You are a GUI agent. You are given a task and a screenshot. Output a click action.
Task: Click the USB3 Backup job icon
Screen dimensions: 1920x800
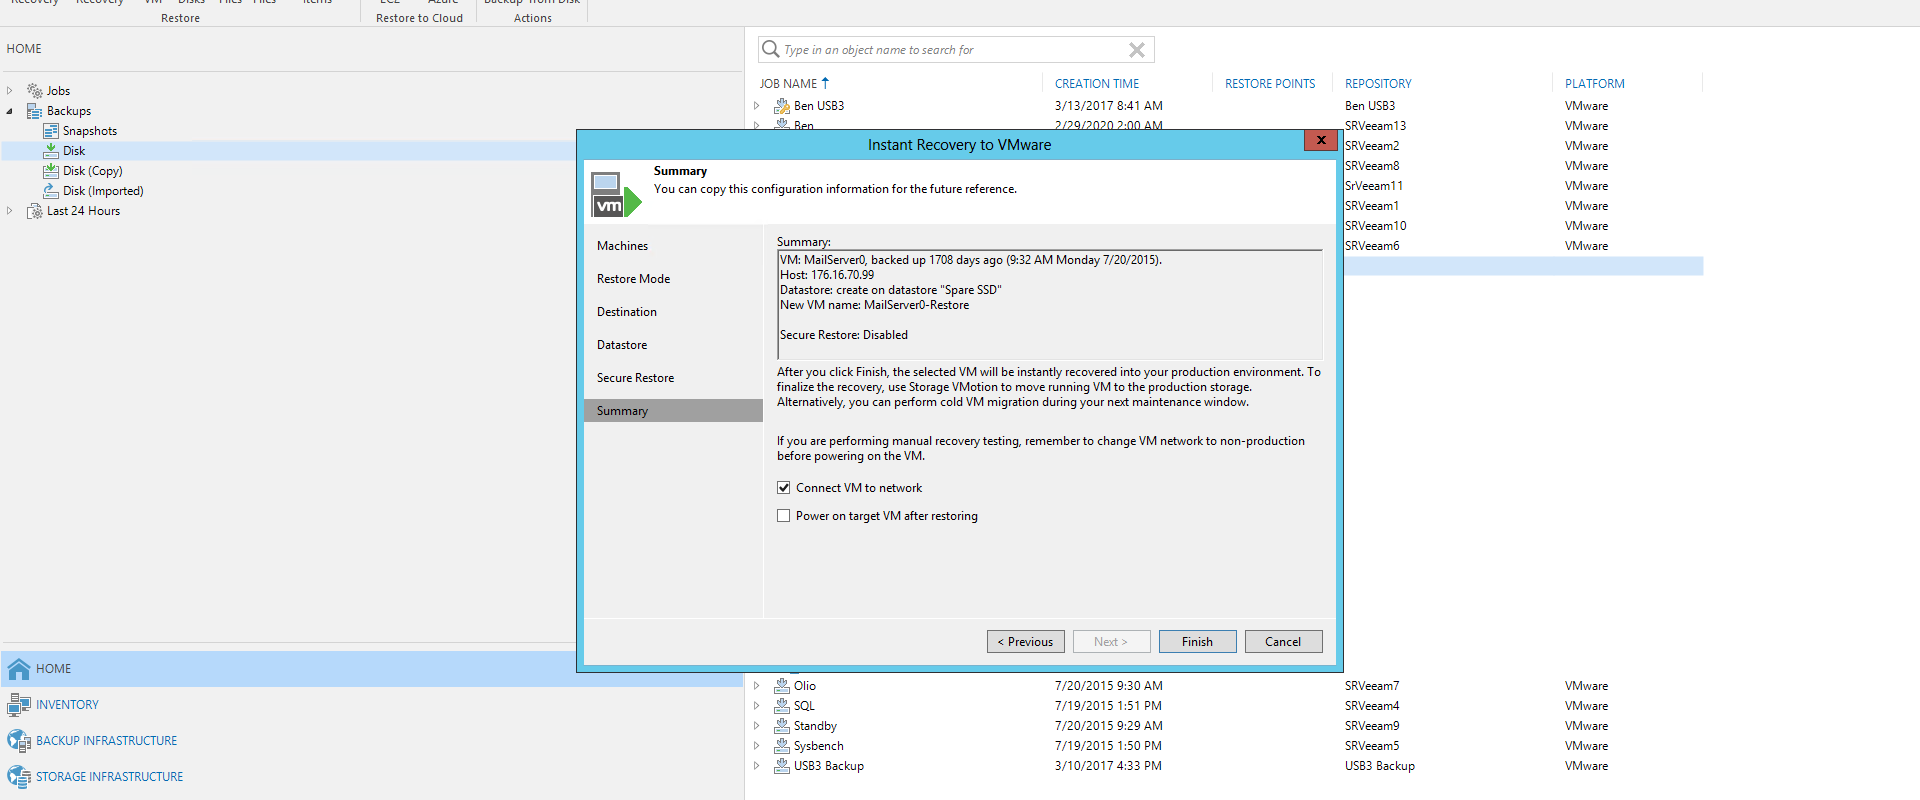point(782,766)
